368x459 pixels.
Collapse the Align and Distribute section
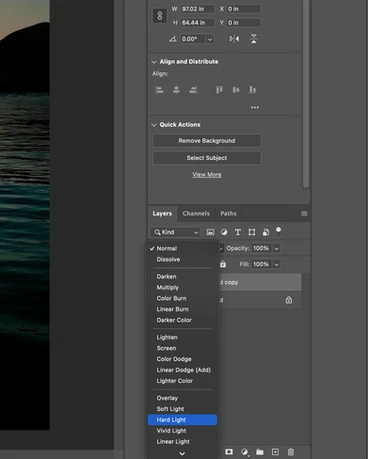point(154,62)
